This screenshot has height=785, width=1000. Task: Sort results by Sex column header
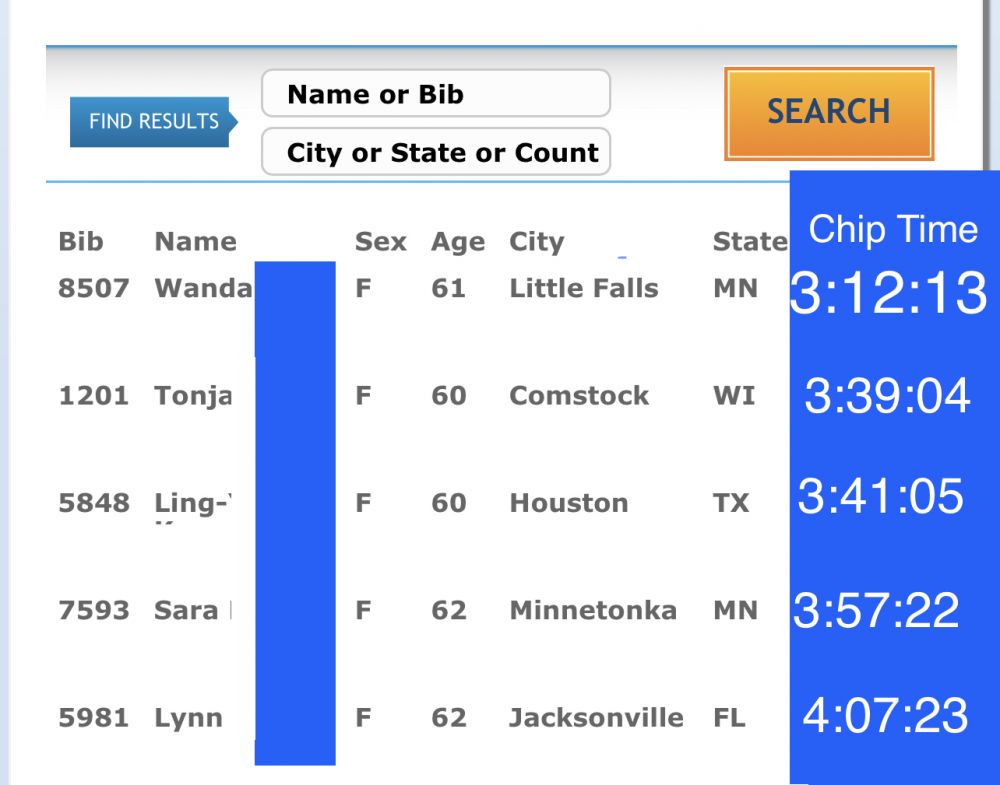[x=380, y=242]
